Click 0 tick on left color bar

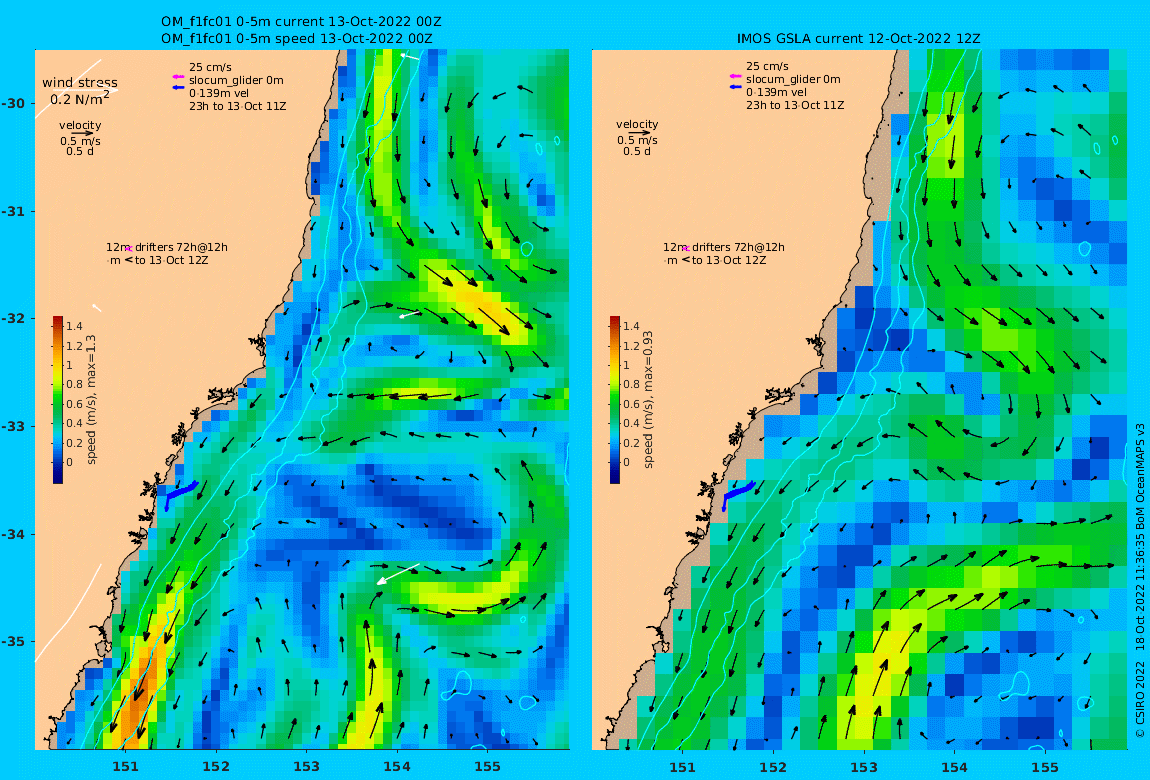[70, 463]
